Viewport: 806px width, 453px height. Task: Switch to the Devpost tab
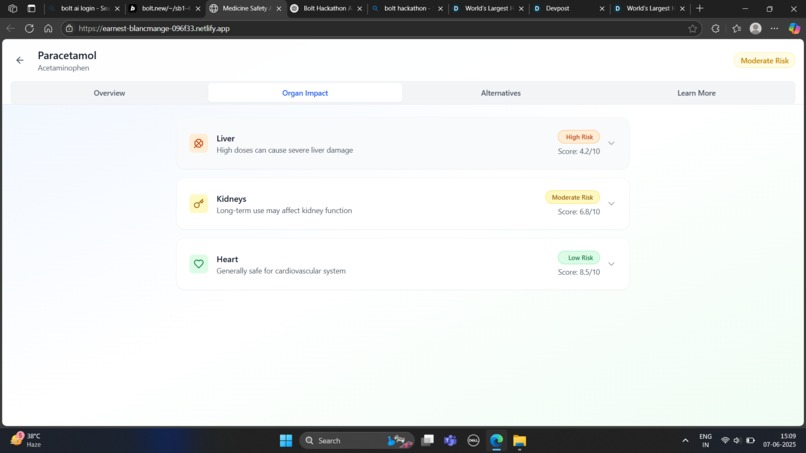point(569,9)
